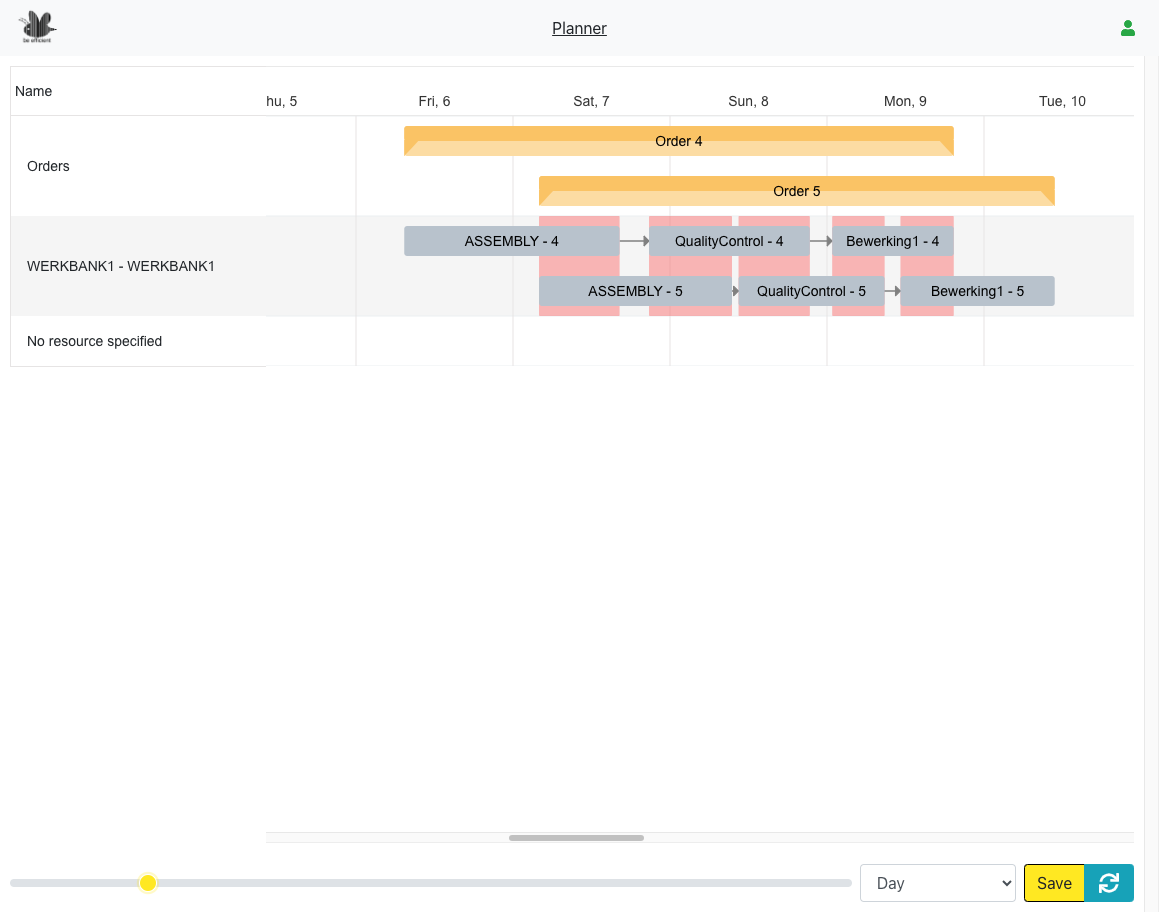Click the bee logo icon
The image size is (1159, 912).
click(x=37, y=27)
